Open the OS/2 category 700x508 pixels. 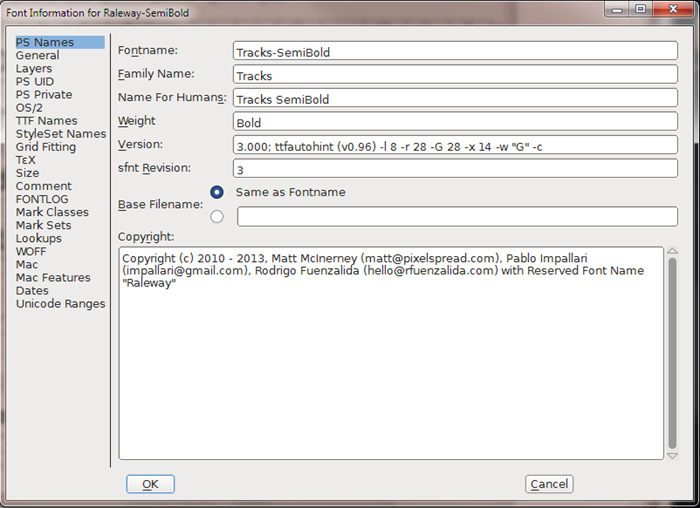point(29,108)
